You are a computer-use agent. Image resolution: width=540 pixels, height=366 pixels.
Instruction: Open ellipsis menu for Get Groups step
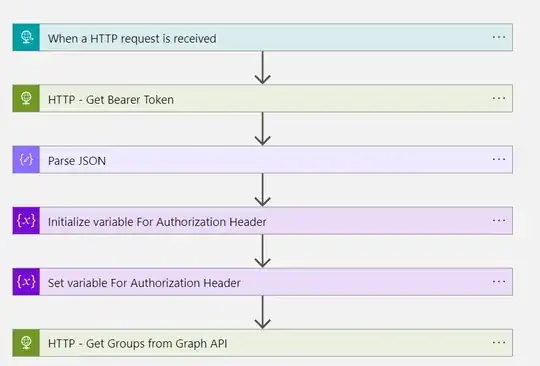499,343
